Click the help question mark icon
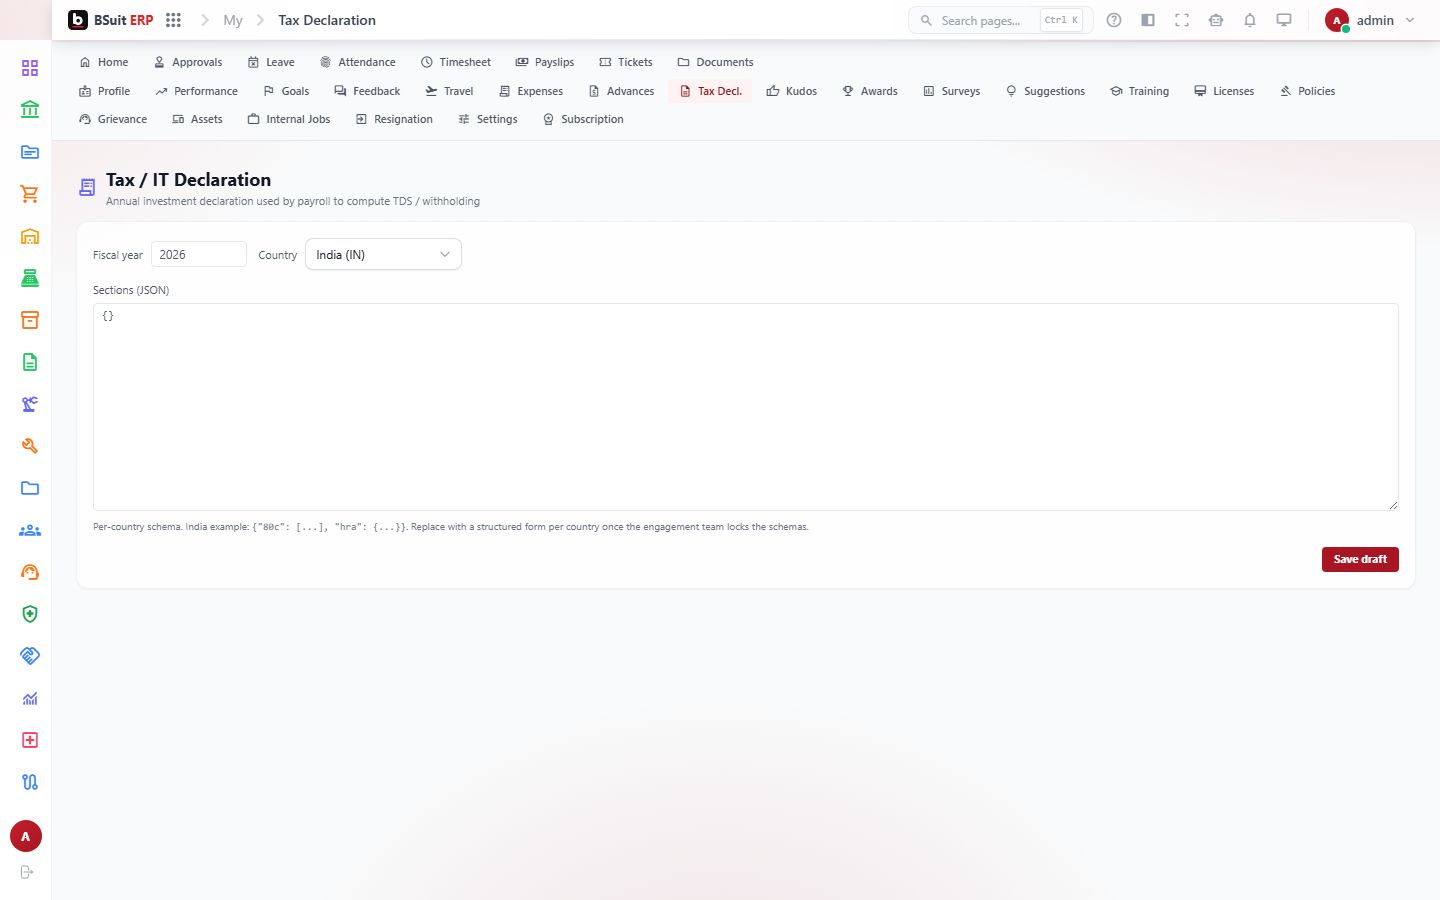 pos(1114,20)
